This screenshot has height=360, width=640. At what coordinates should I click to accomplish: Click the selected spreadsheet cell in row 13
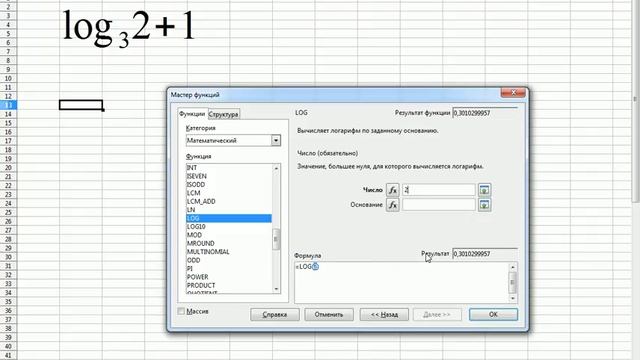tap(81, 105)
